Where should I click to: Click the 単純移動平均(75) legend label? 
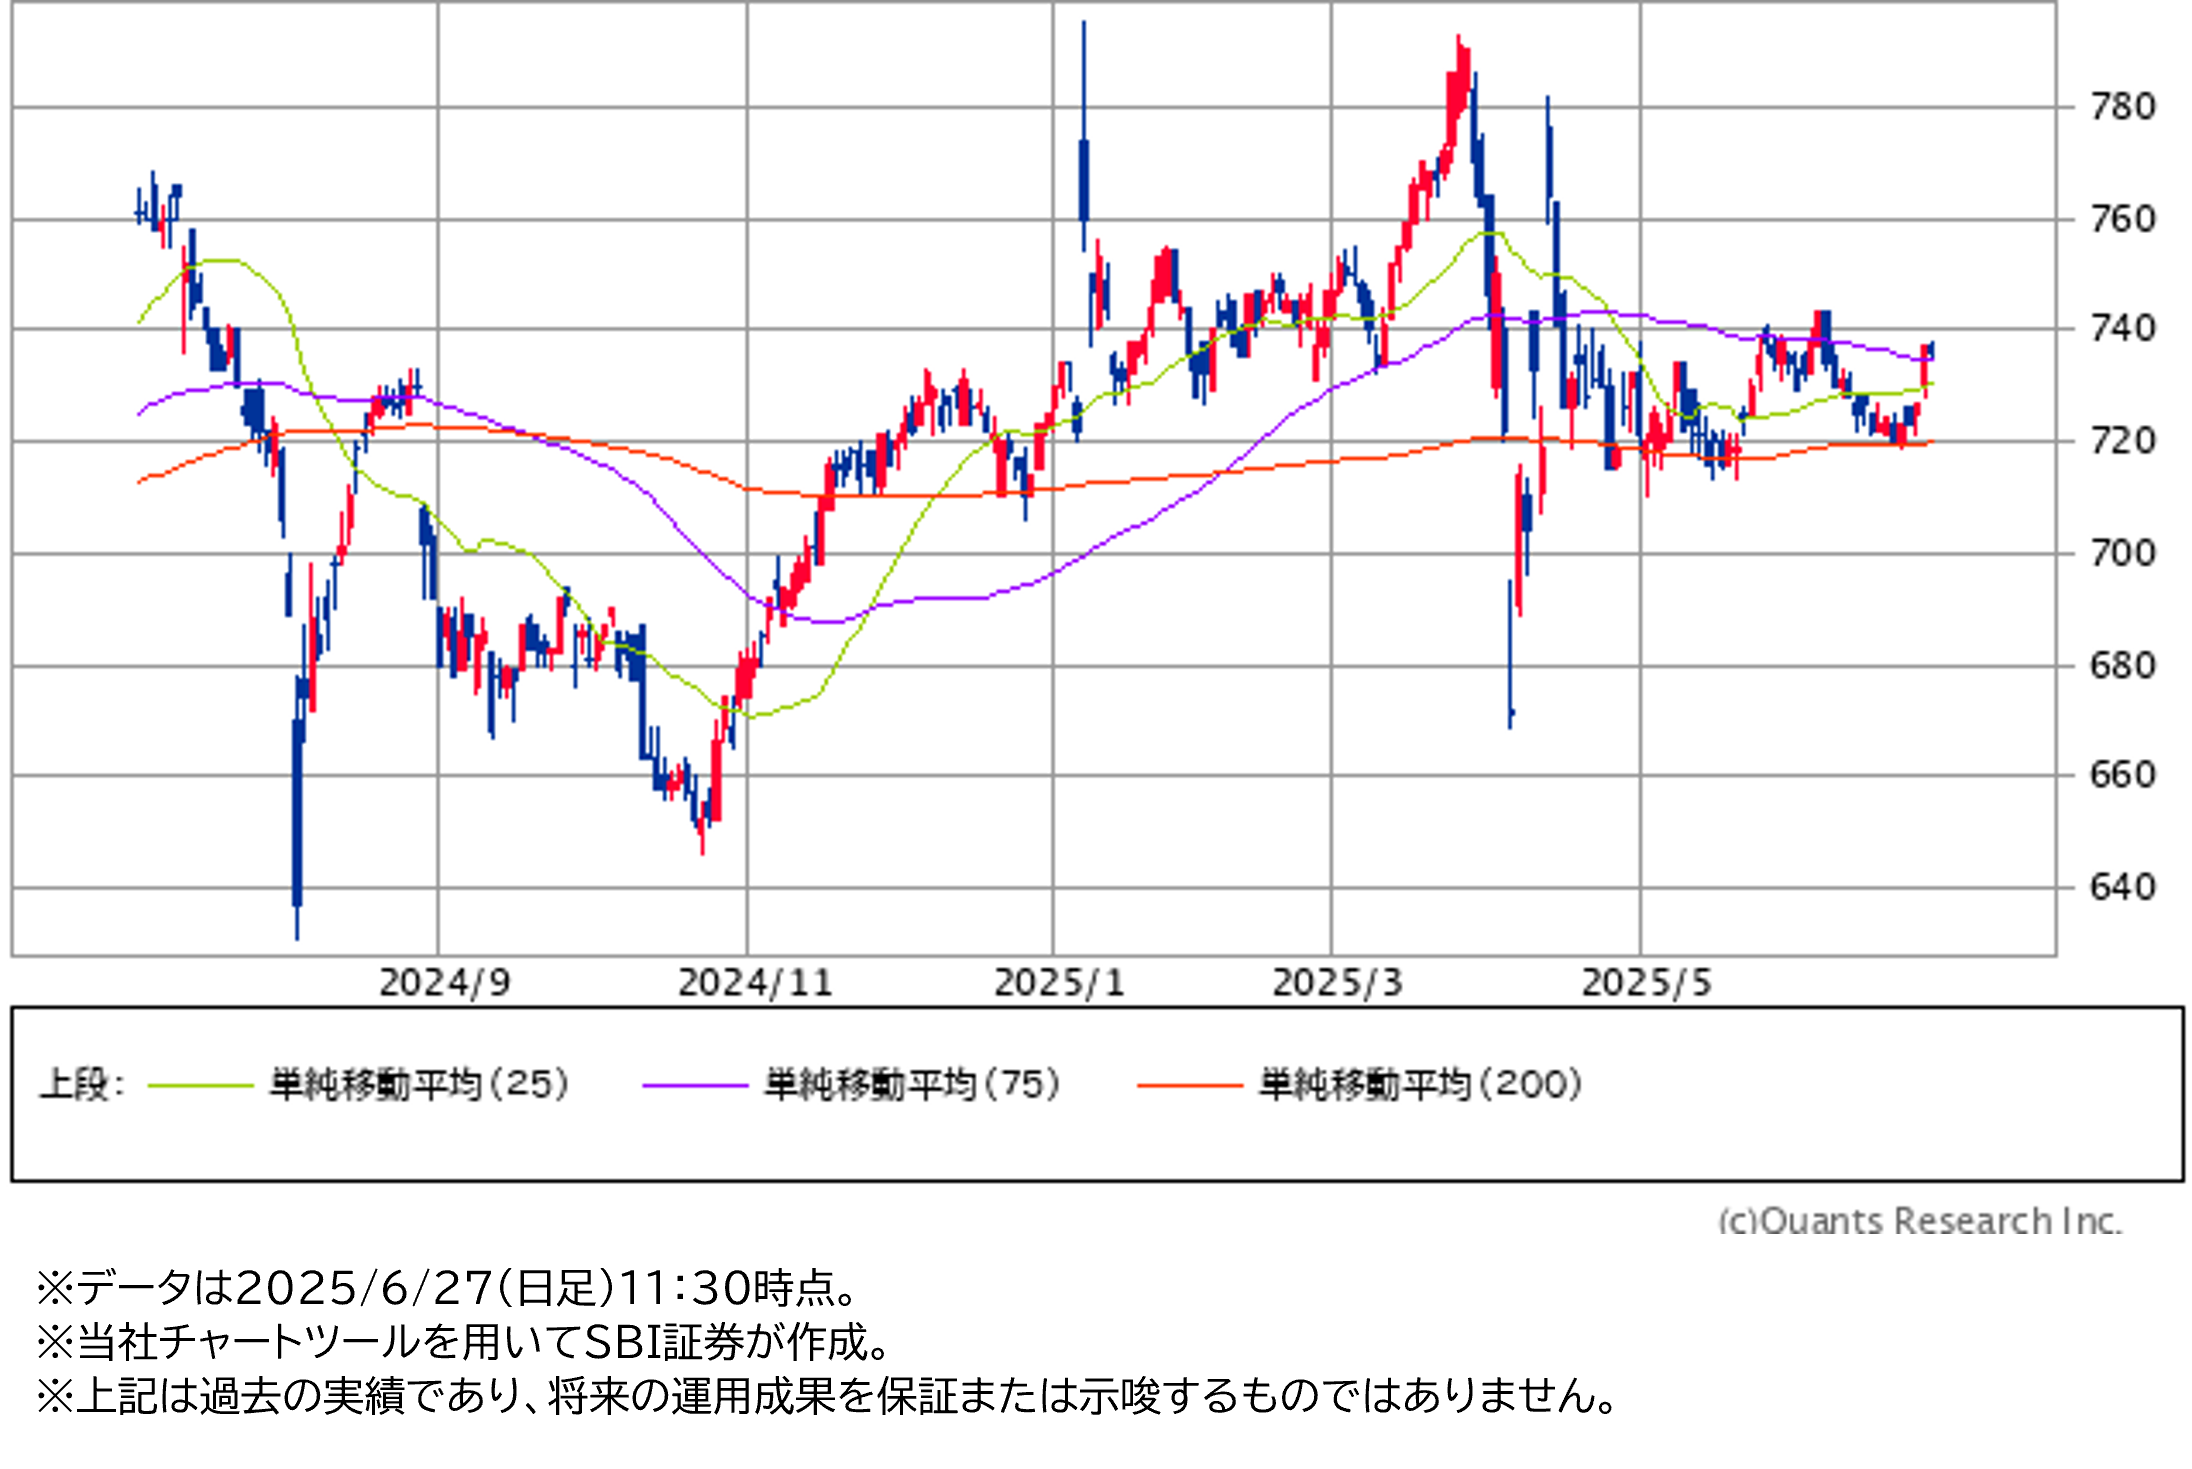(x=912, y=1085)
